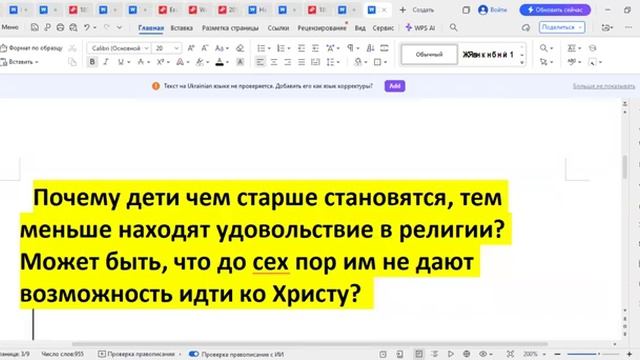Screen dimensions: 640x360
Task: Toggle superscript button
Action: (160, 62)
